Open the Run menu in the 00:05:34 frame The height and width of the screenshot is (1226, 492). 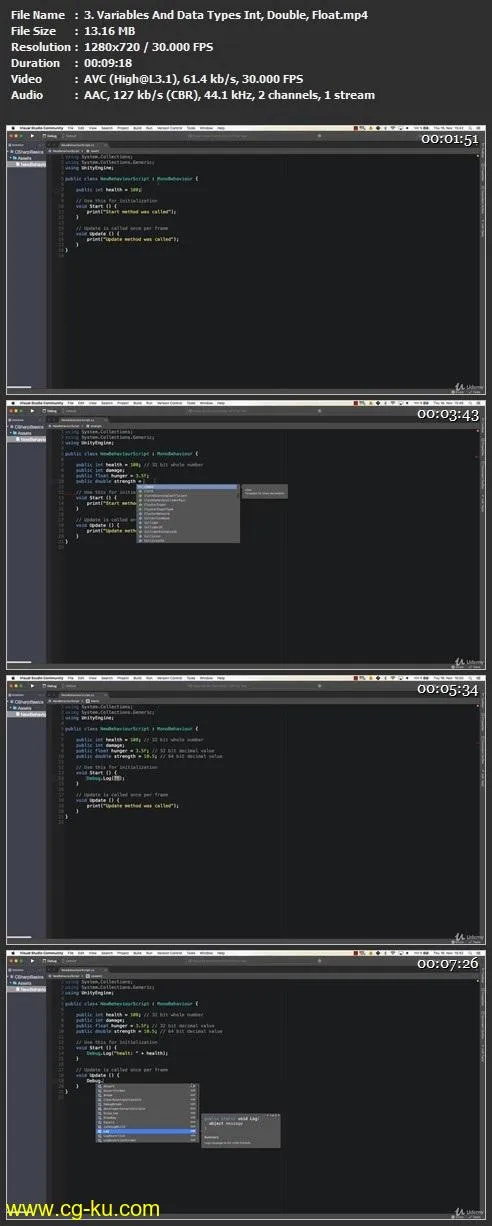click(x=148, y=678)
